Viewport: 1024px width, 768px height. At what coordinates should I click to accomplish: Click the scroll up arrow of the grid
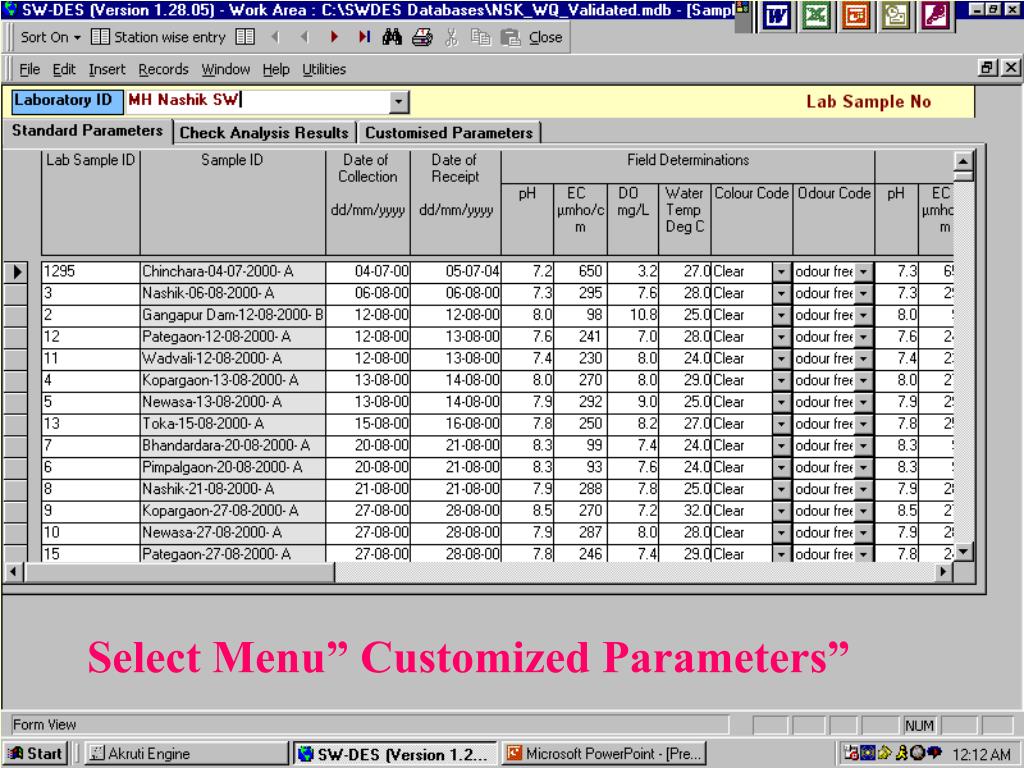(963, 161)
